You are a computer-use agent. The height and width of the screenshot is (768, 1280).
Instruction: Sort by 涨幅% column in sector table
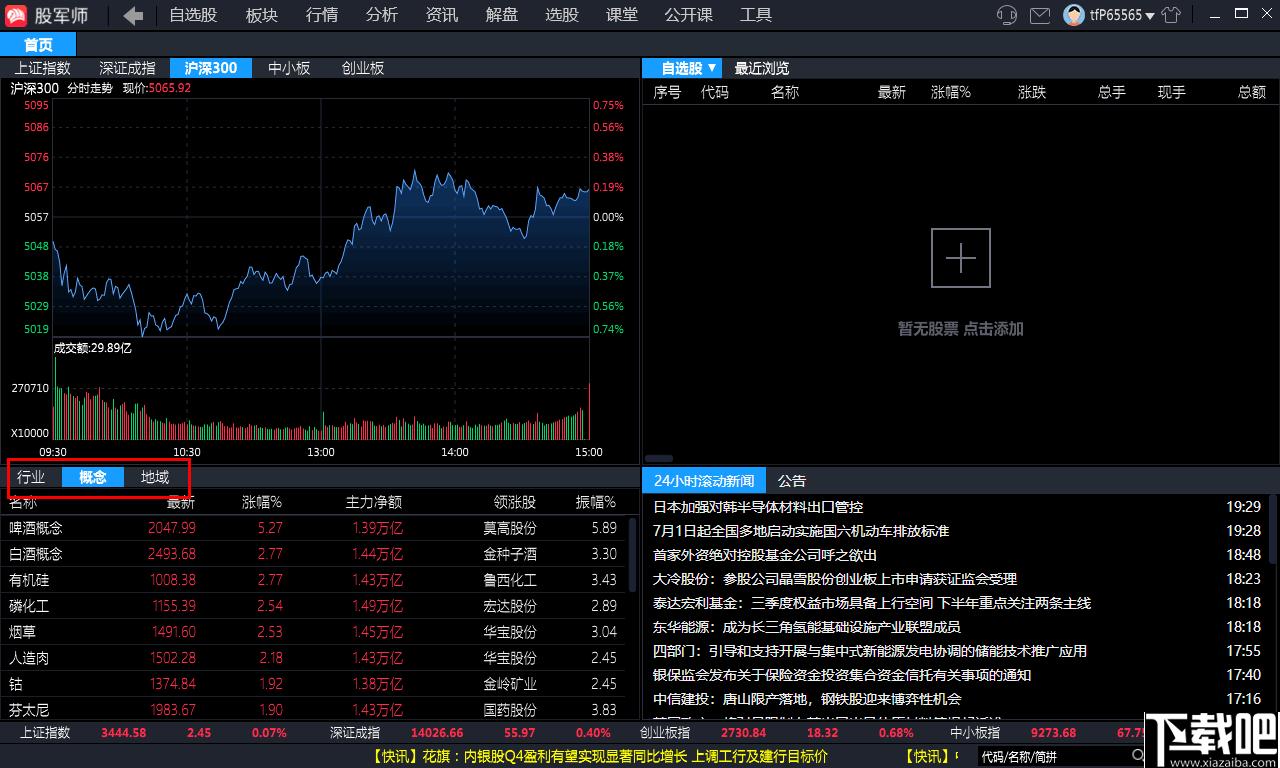[x=261, y=502]
